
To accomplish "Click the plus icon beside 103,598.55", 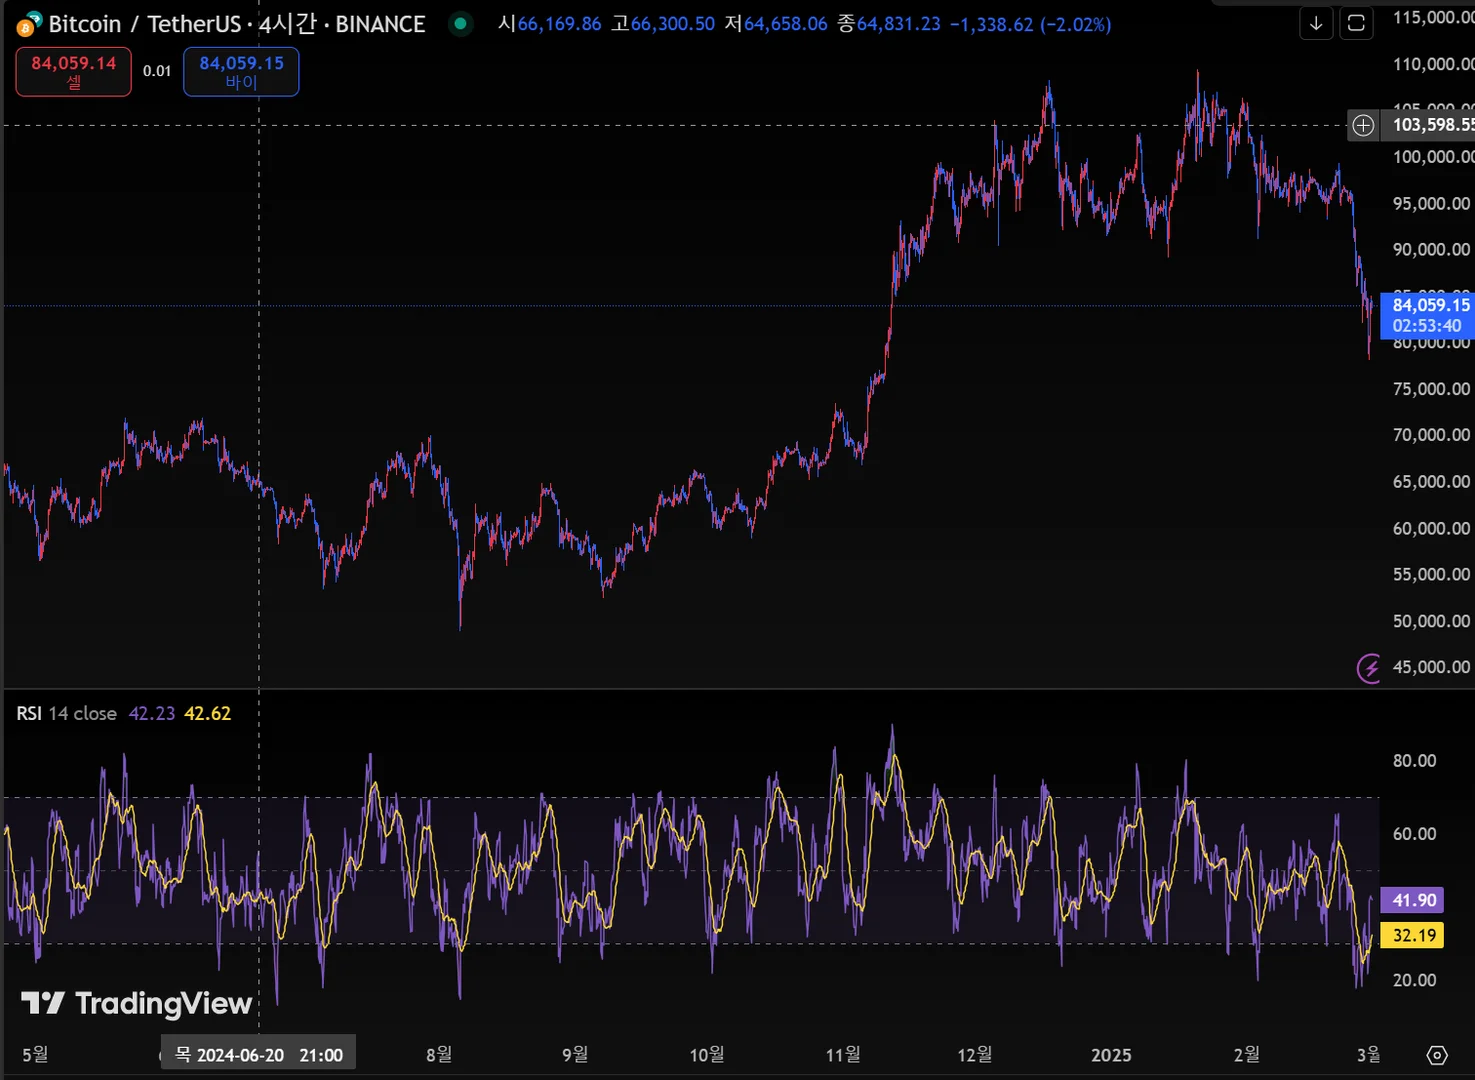I will click(1363, 125).
